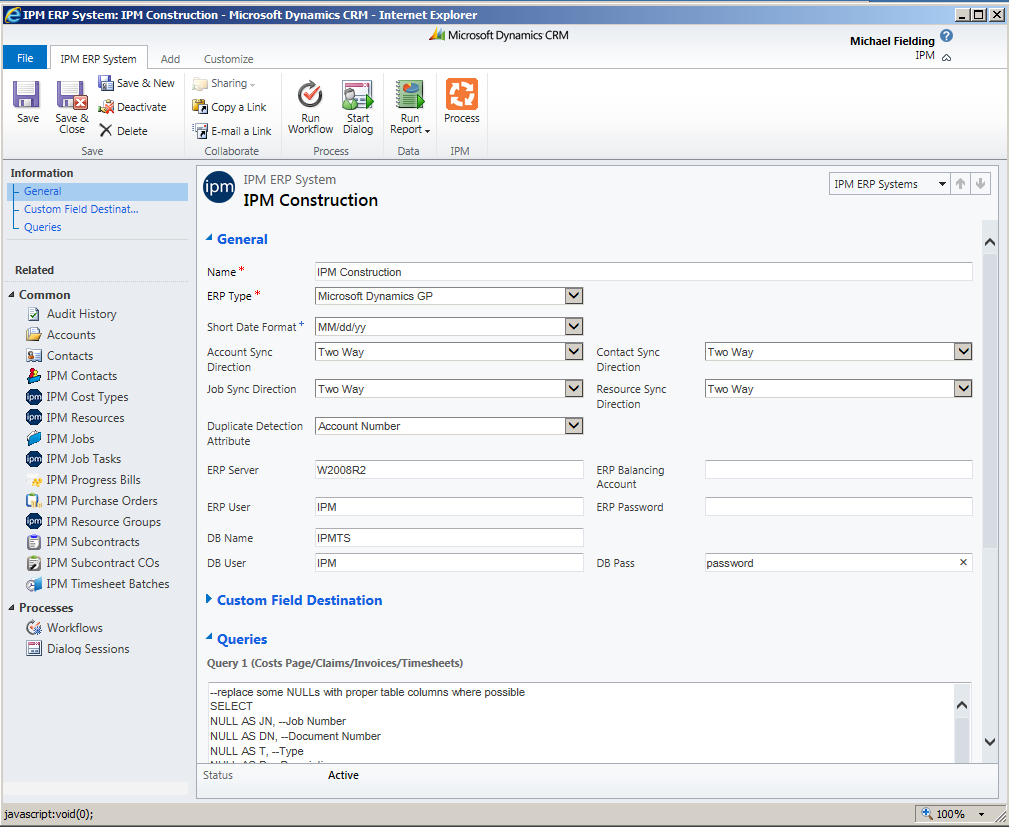Switch to the Customize ribbon tab
Screen dimensions: 1009x827
click(x=228, y=59)
